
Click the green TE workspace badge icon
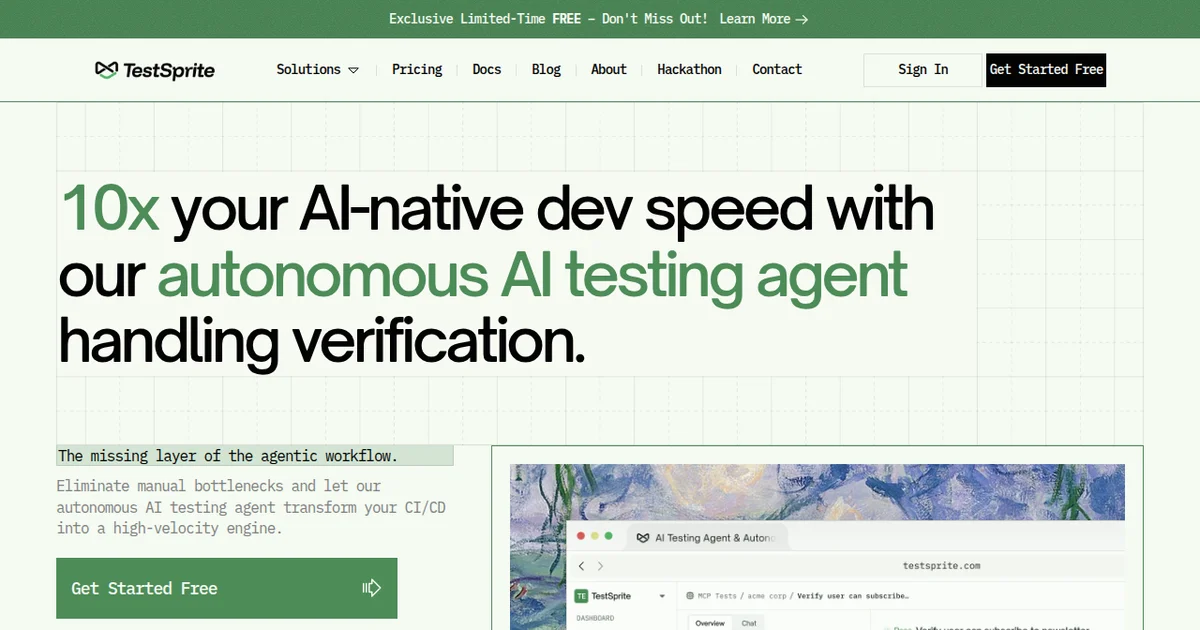581,596
